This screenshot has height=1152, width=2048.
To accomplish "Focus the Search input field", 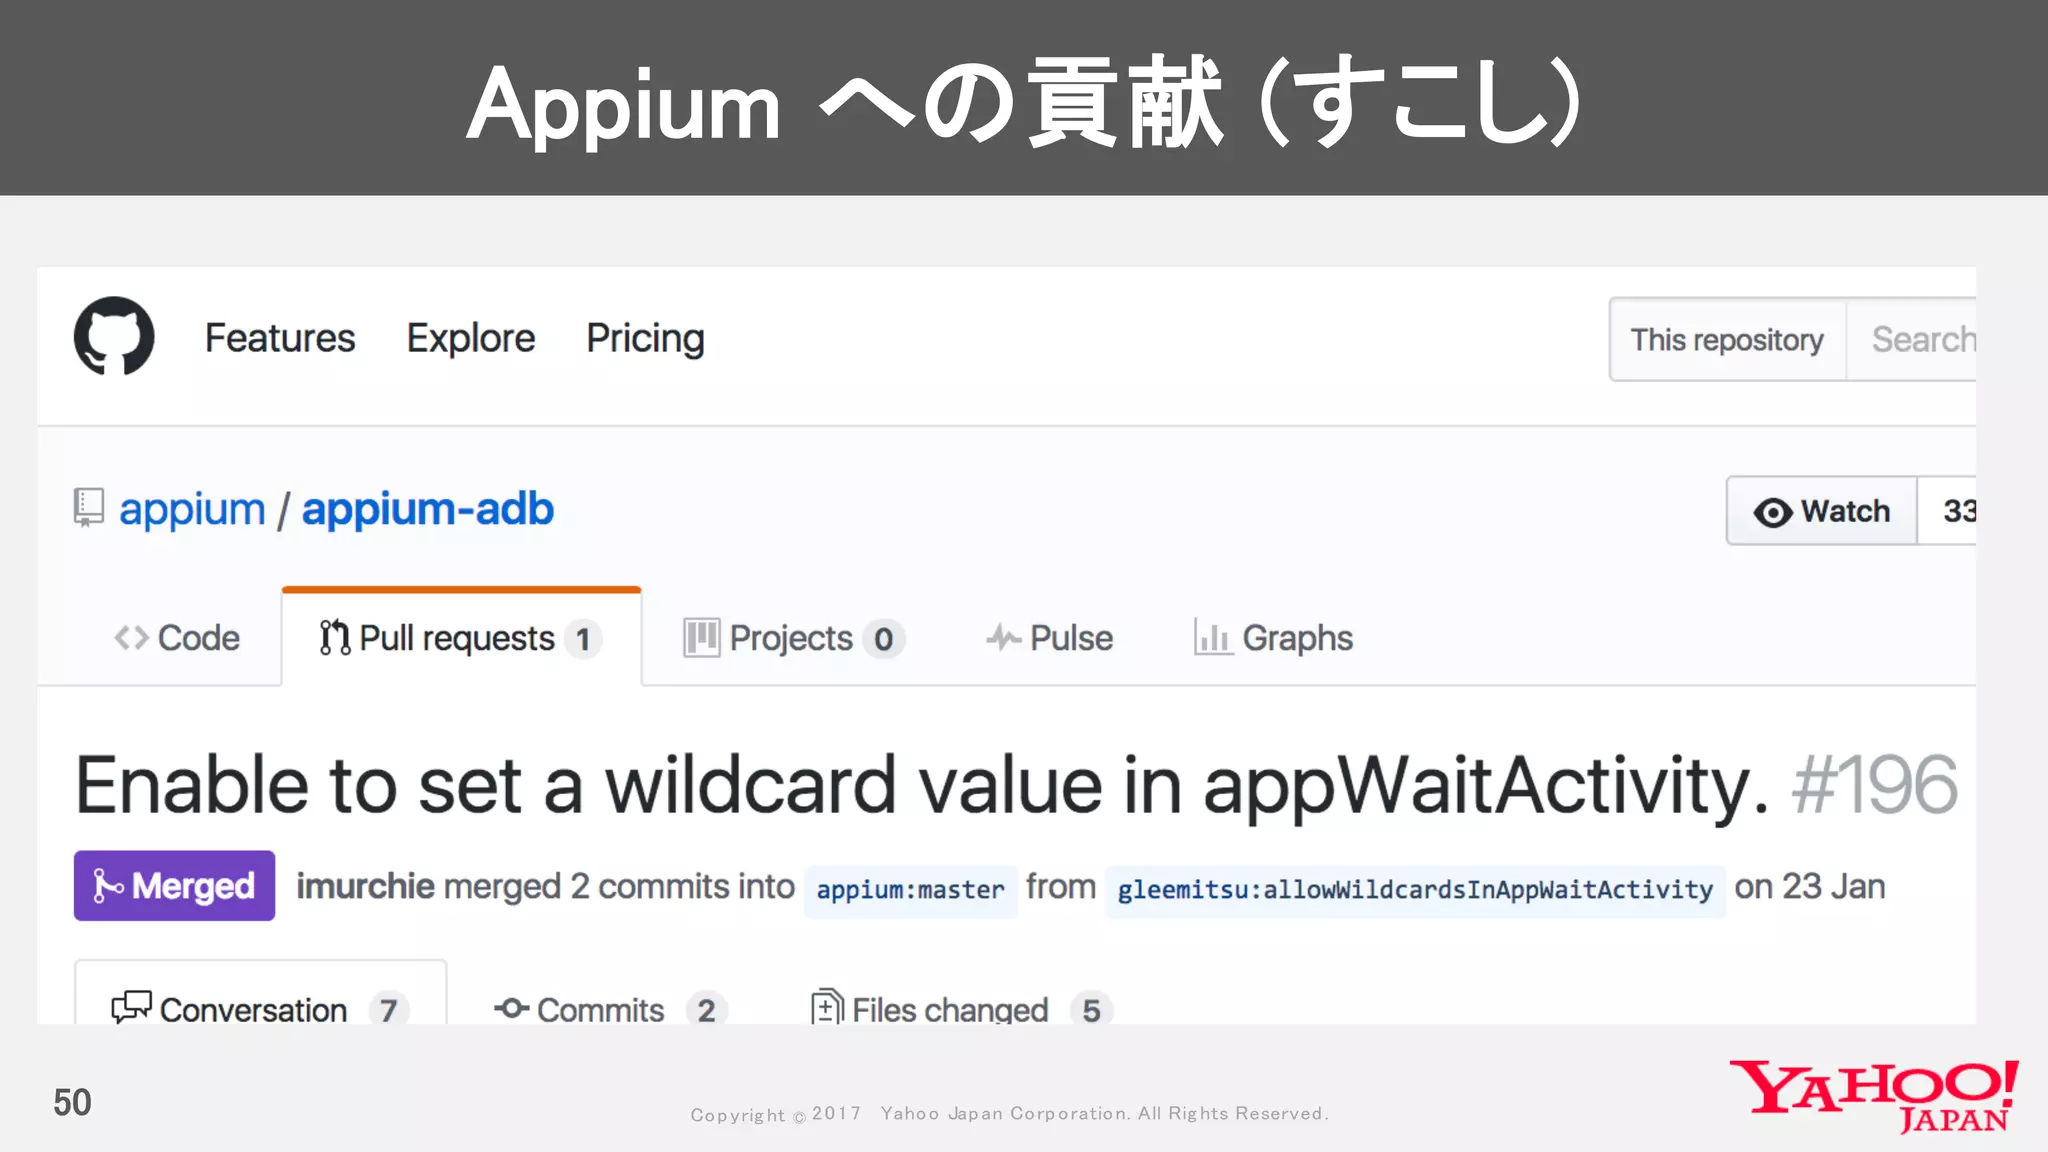I will 1911,340.
